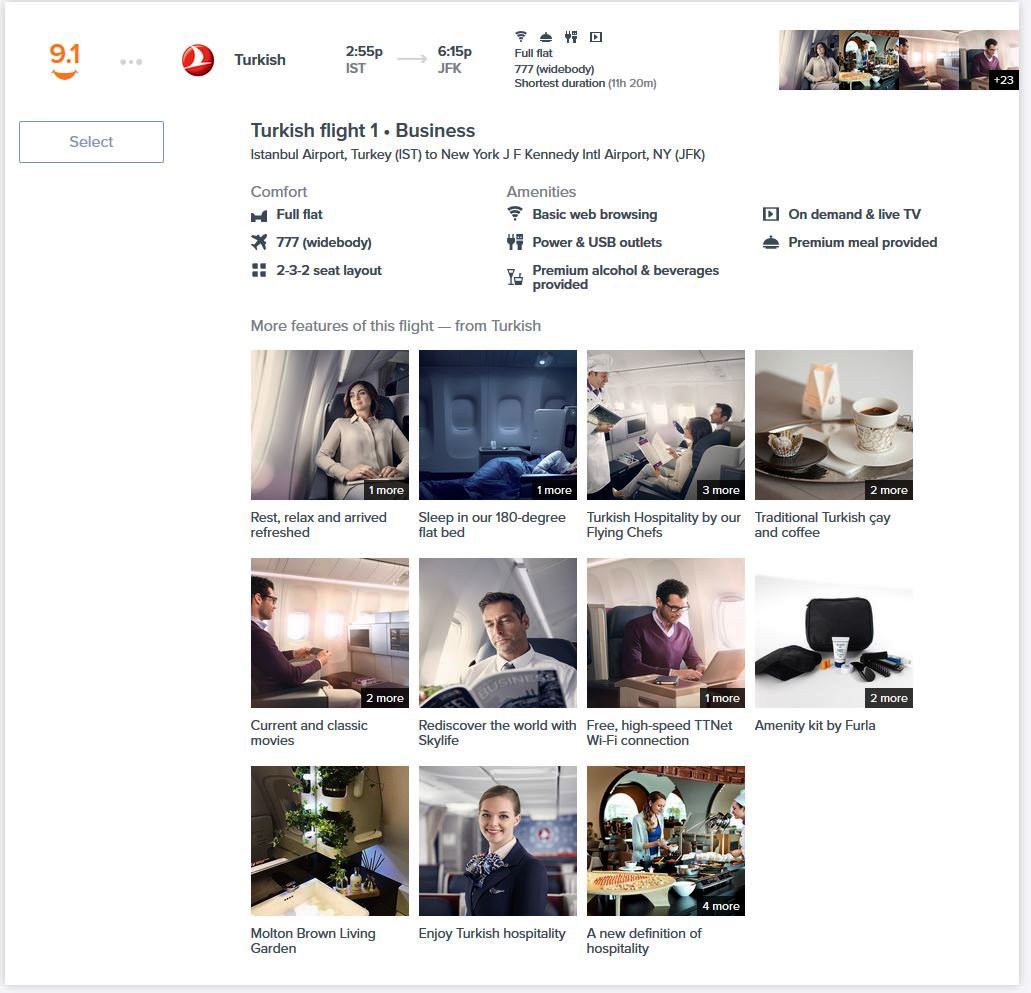Click the seat layout grid icon

(x=259, y=270)
